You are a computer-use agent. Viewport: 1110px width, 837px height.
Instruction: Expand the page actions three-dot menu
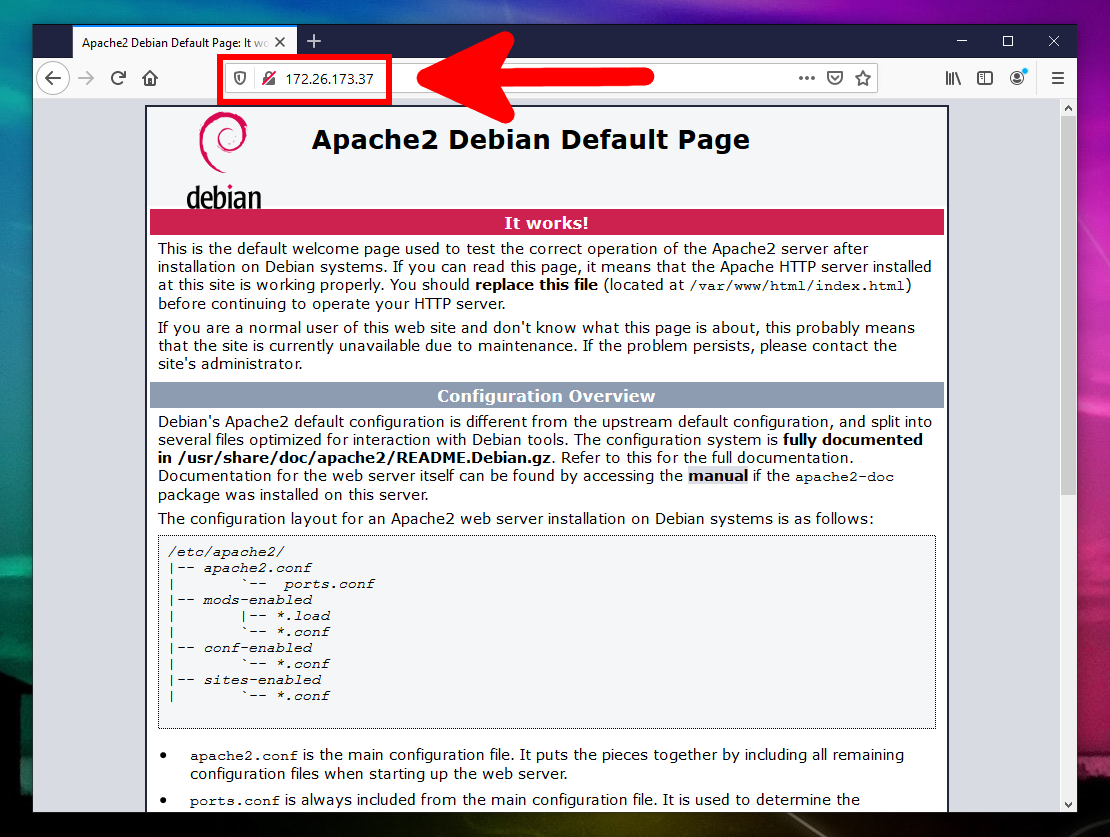[806, 78]
